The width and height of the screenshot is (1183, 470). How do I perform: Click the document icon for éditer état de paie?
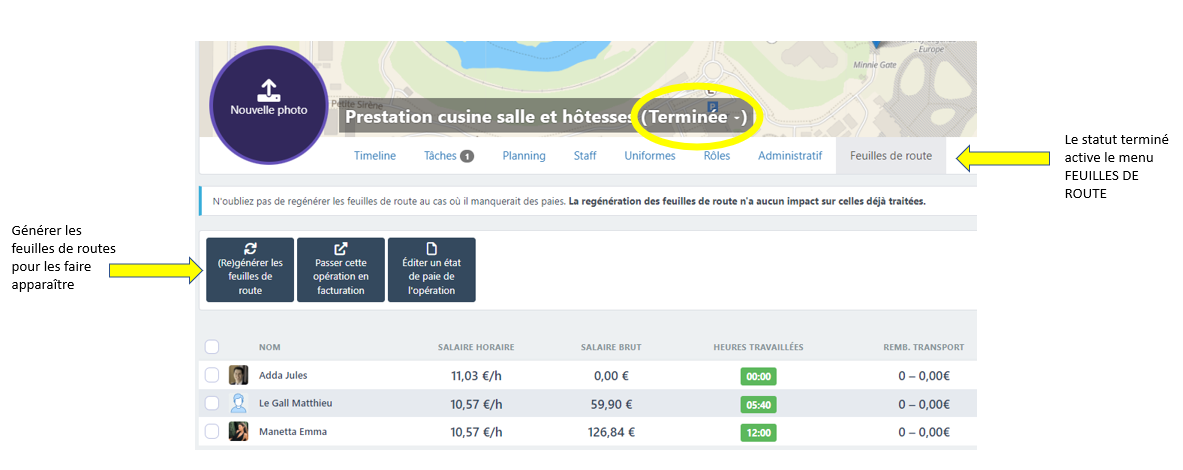click(x=432, y=249)
